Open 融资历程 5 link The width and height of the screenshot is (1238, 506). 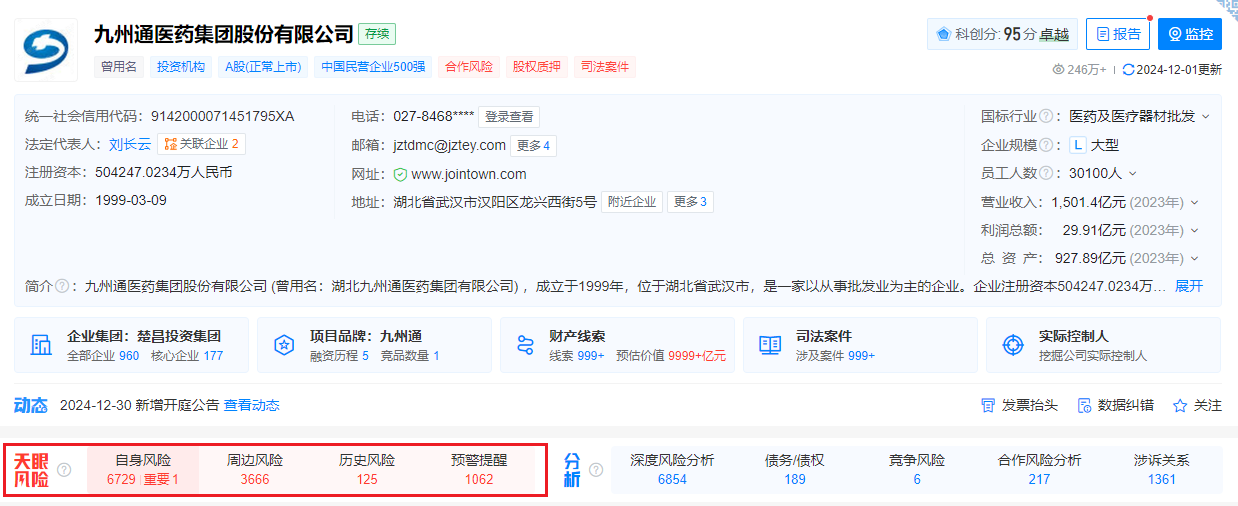coord(339,356)
